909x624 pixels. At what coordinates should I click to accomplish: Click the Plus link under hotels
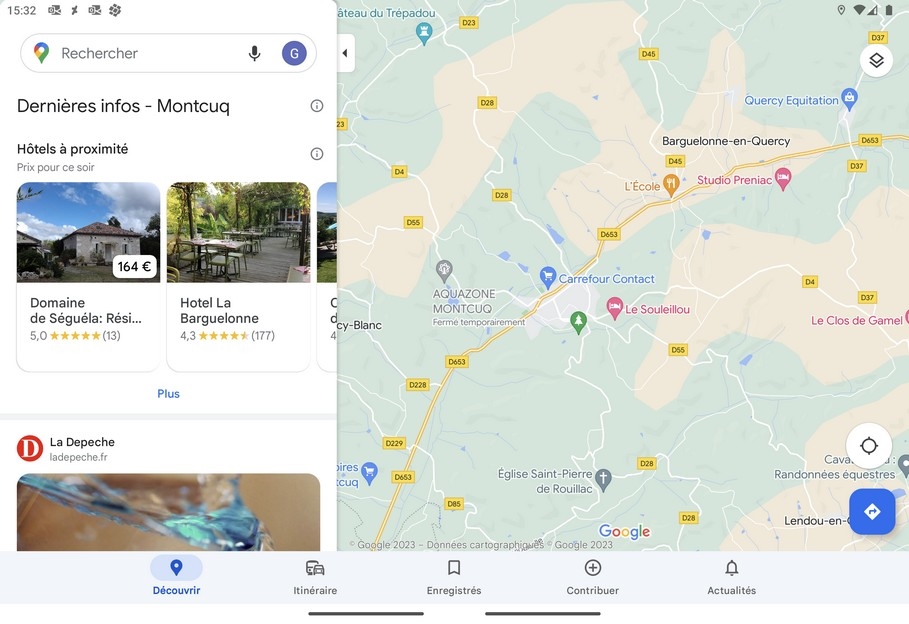(168, 393)
